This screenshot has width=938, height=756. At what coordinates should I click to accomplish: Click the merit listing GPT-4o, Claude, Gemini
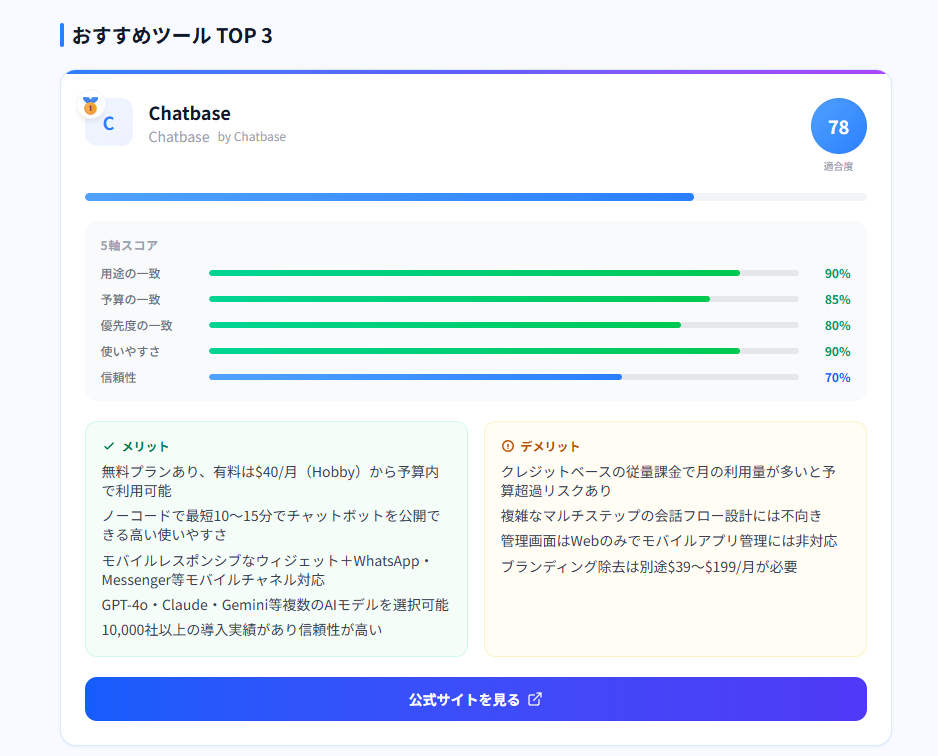pos(275,605)
